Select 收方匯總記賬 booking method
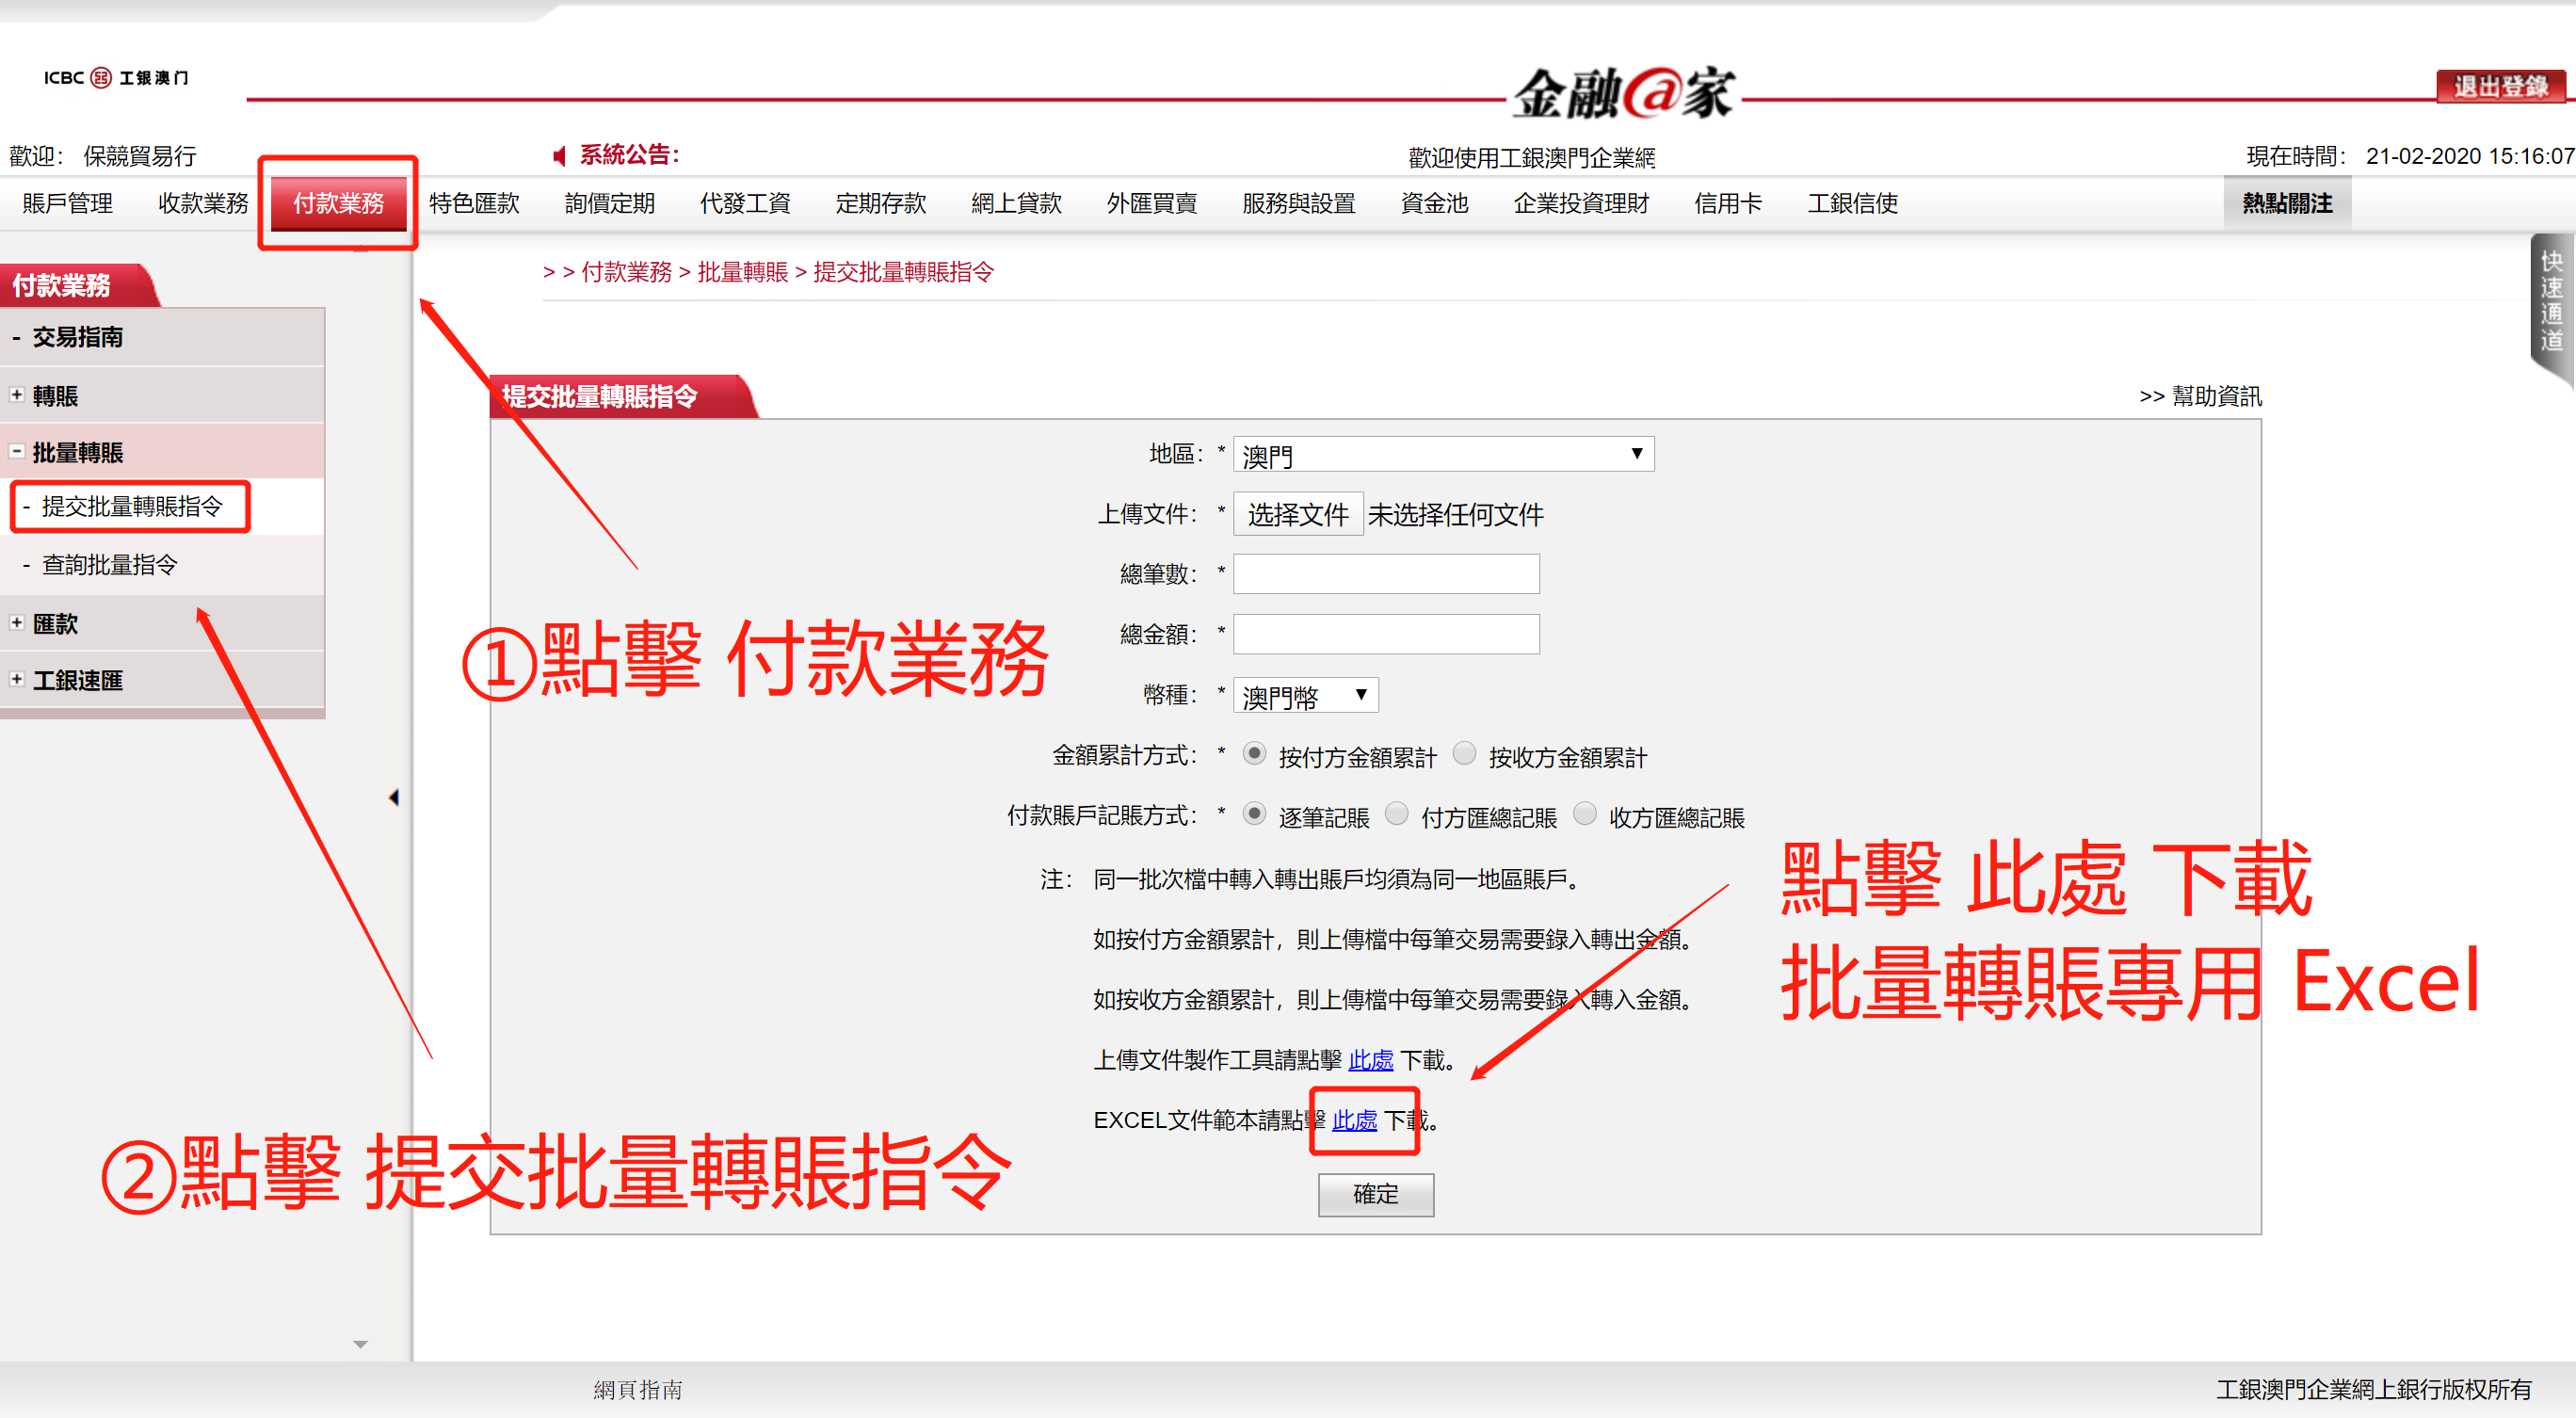Viewport: 2576px width, 1418px height. [x=1585, y=814]
